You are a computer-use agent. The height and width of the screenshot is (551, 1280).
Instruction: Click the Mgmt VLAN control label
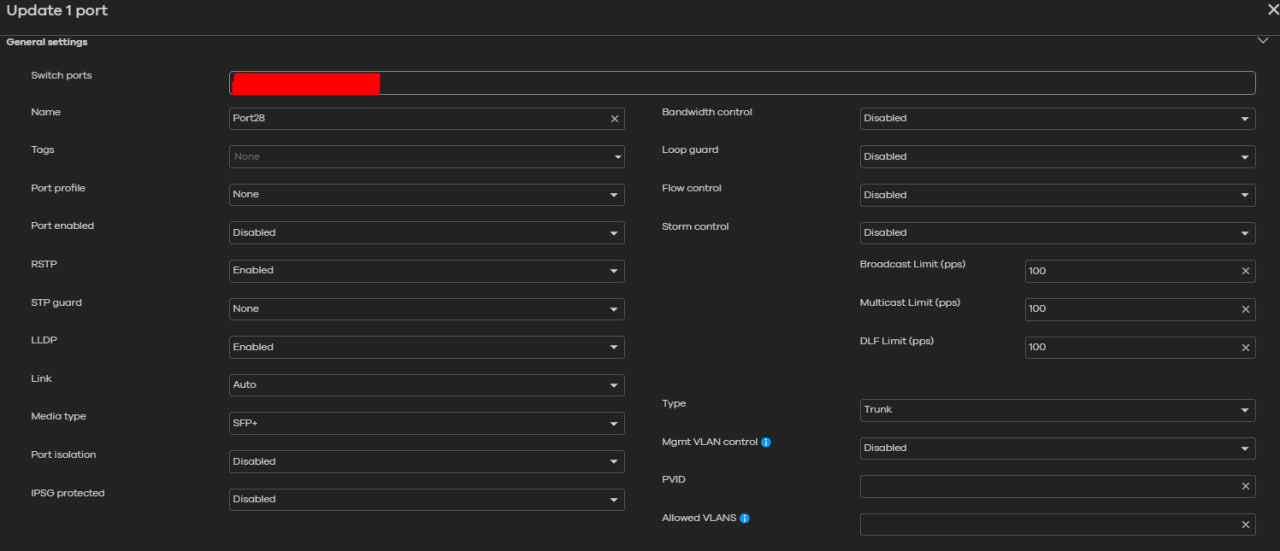click(x=710, y=442)
